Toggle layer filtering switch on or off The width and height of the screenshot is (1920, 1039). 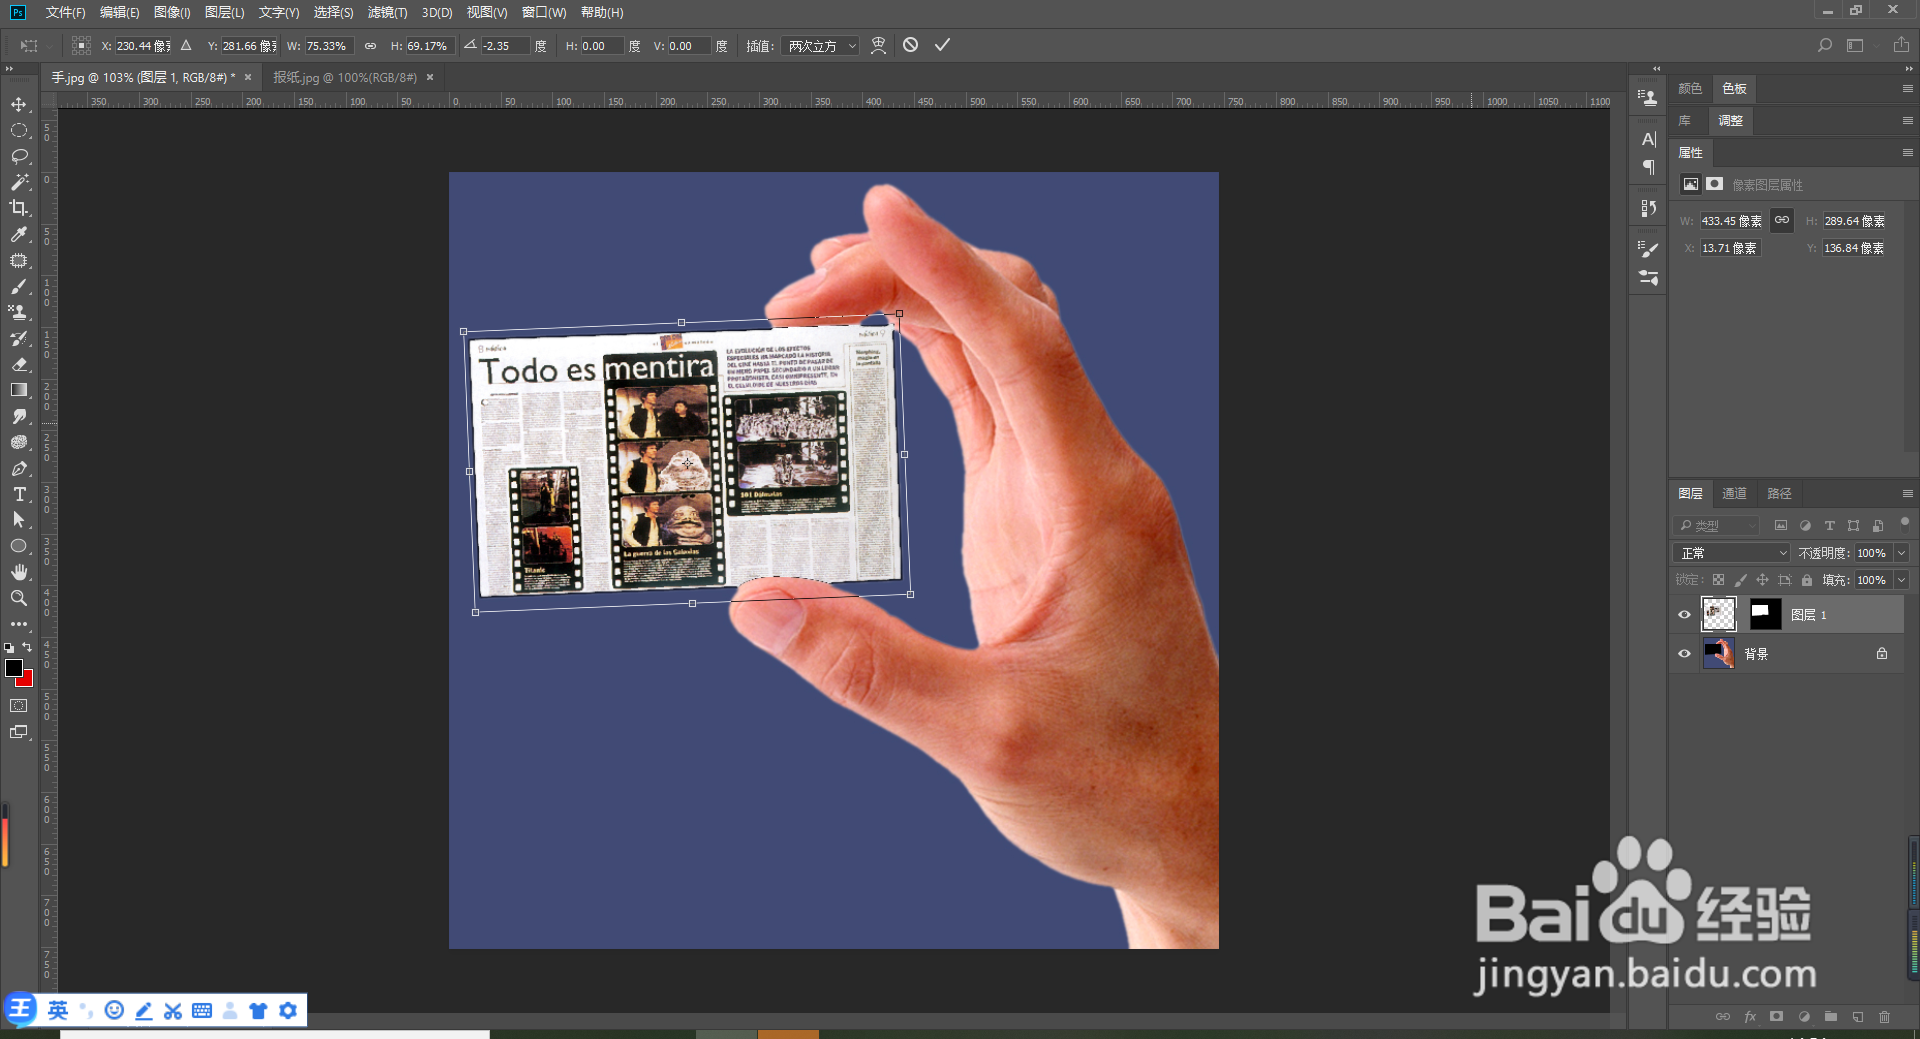(1904, 521)
